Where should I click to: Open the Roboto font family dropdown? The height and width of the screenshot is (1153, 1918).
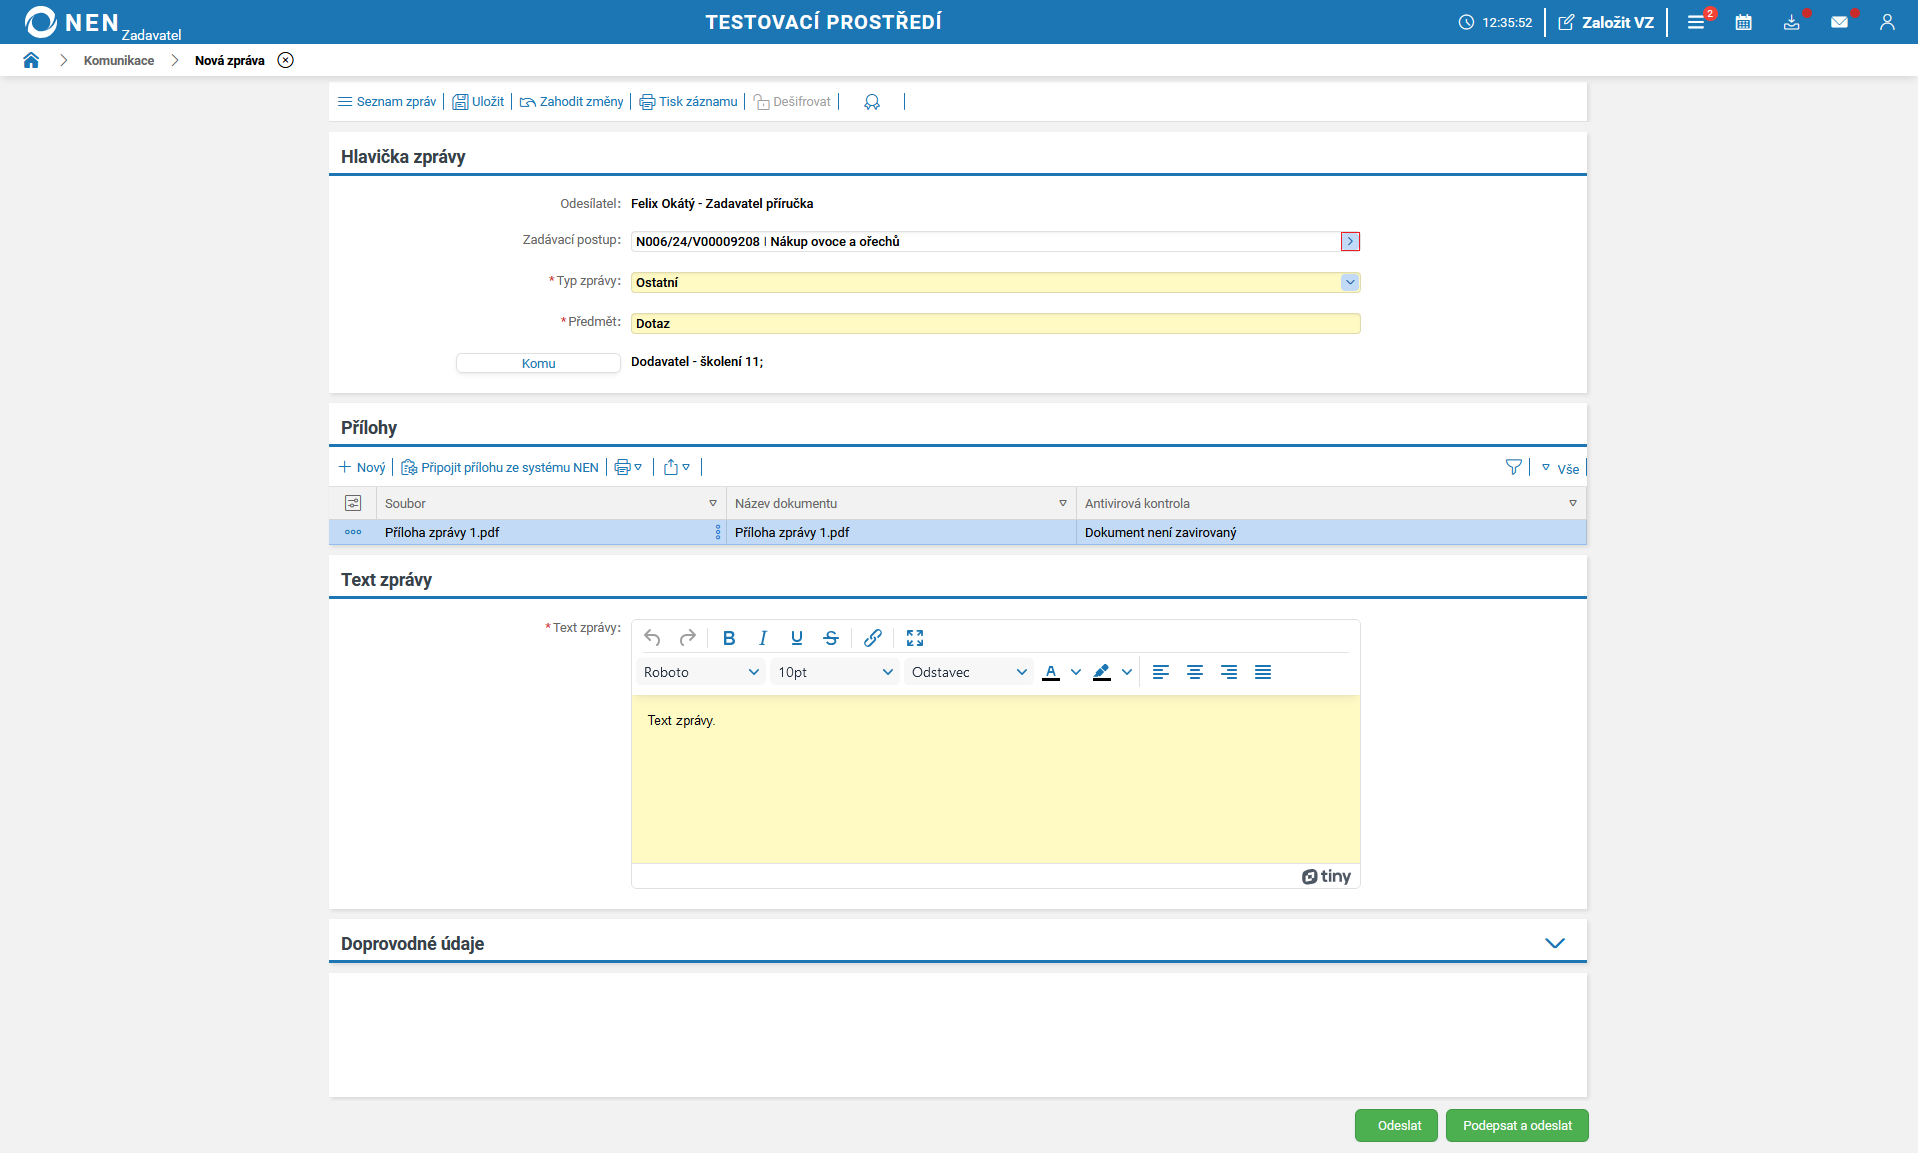click(701, 672)
